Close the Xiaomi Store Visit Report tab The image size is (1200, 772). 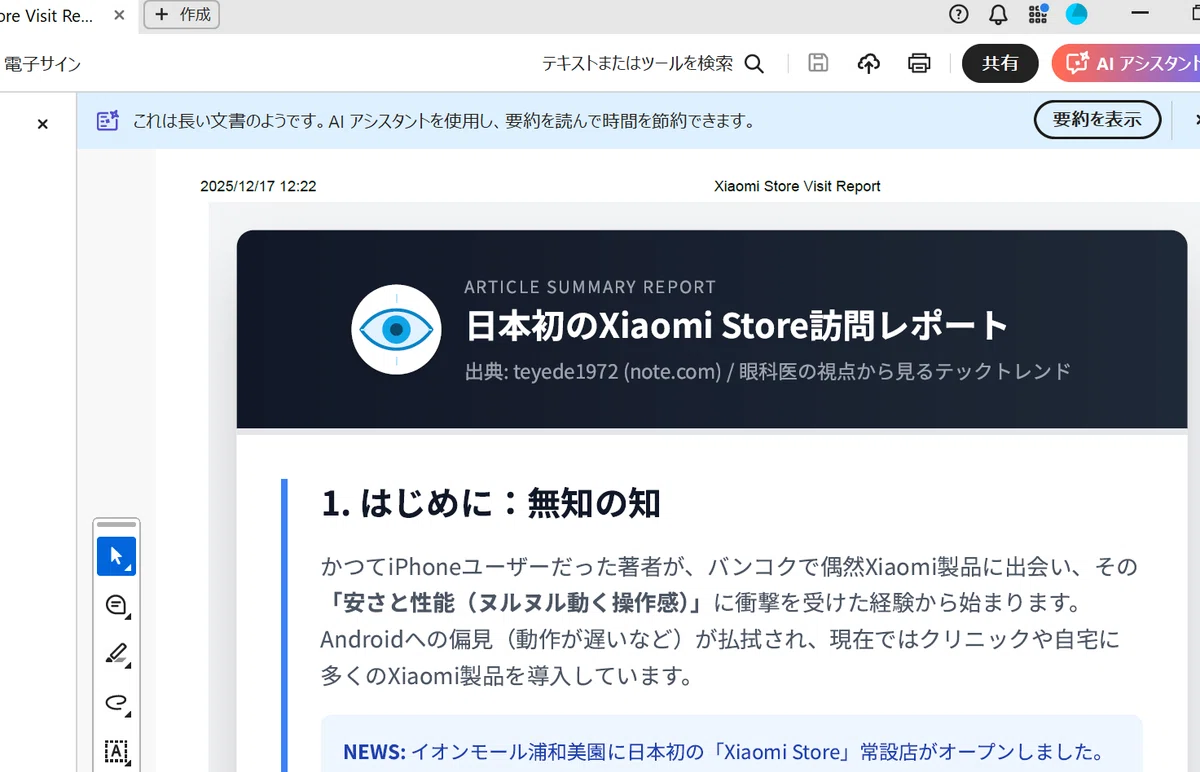coord(119,15)
